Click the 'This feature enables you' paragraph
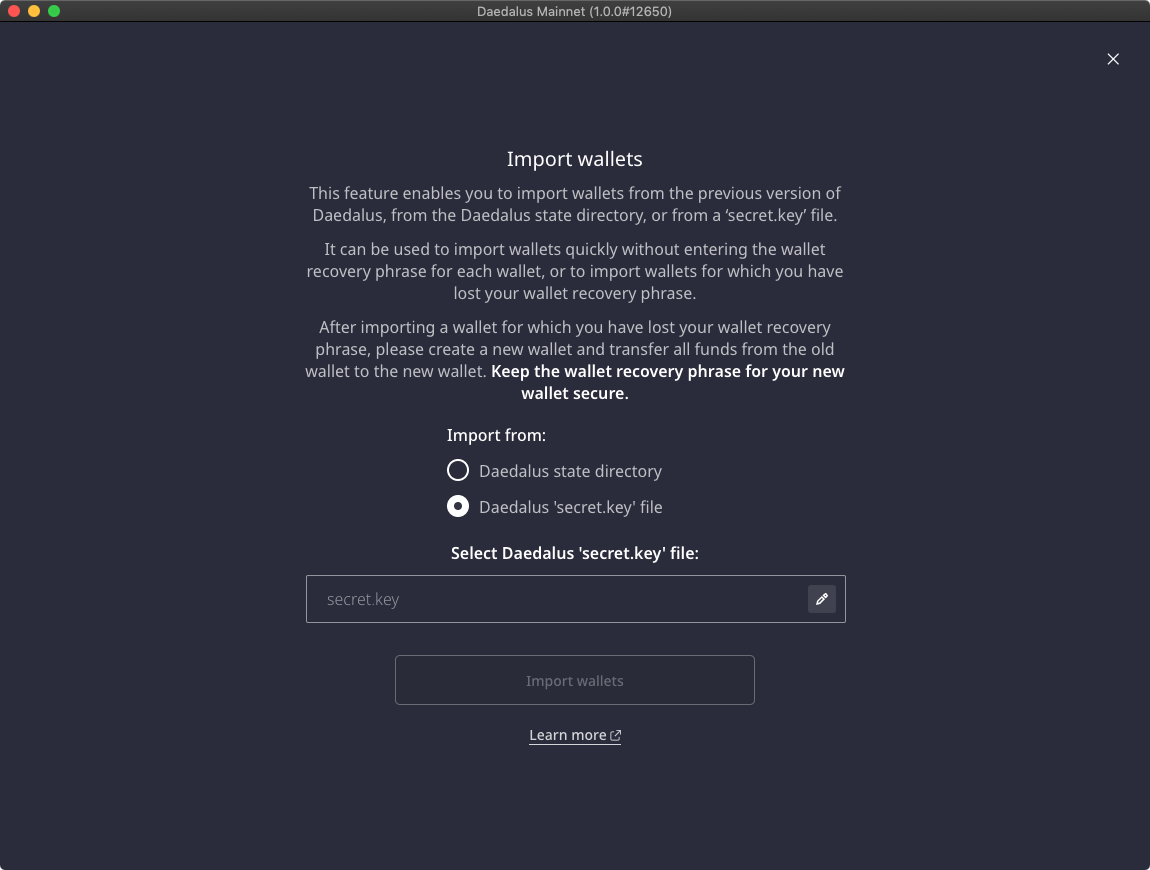The width and height of the screenshot is (1150, 870). 575,204
